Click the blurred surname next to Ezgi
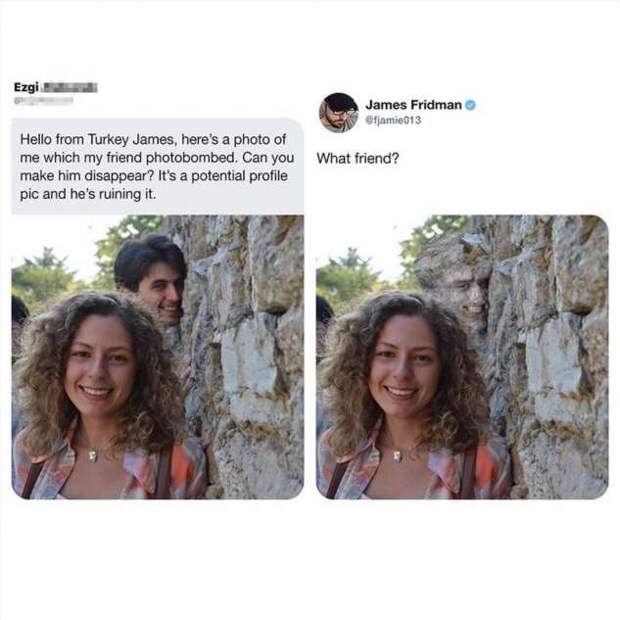 tap(70, 87)
